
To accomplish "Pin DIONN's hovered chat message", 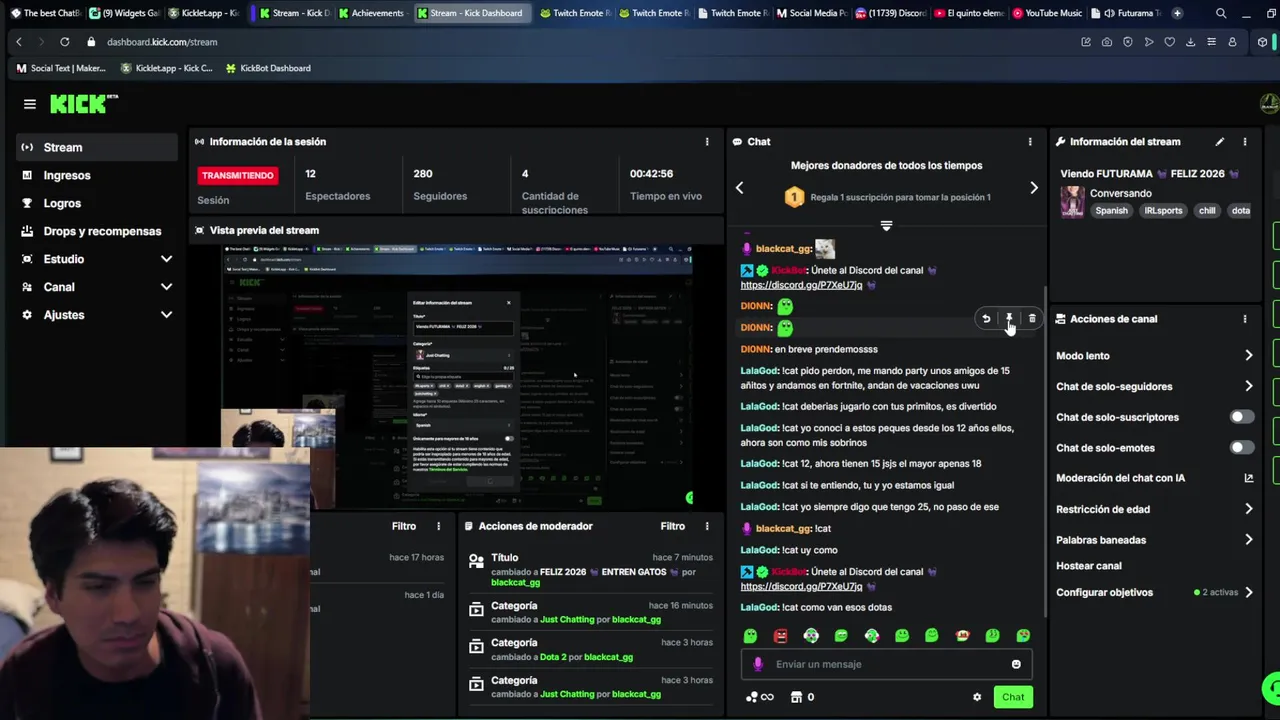I will click(1009, 319).
